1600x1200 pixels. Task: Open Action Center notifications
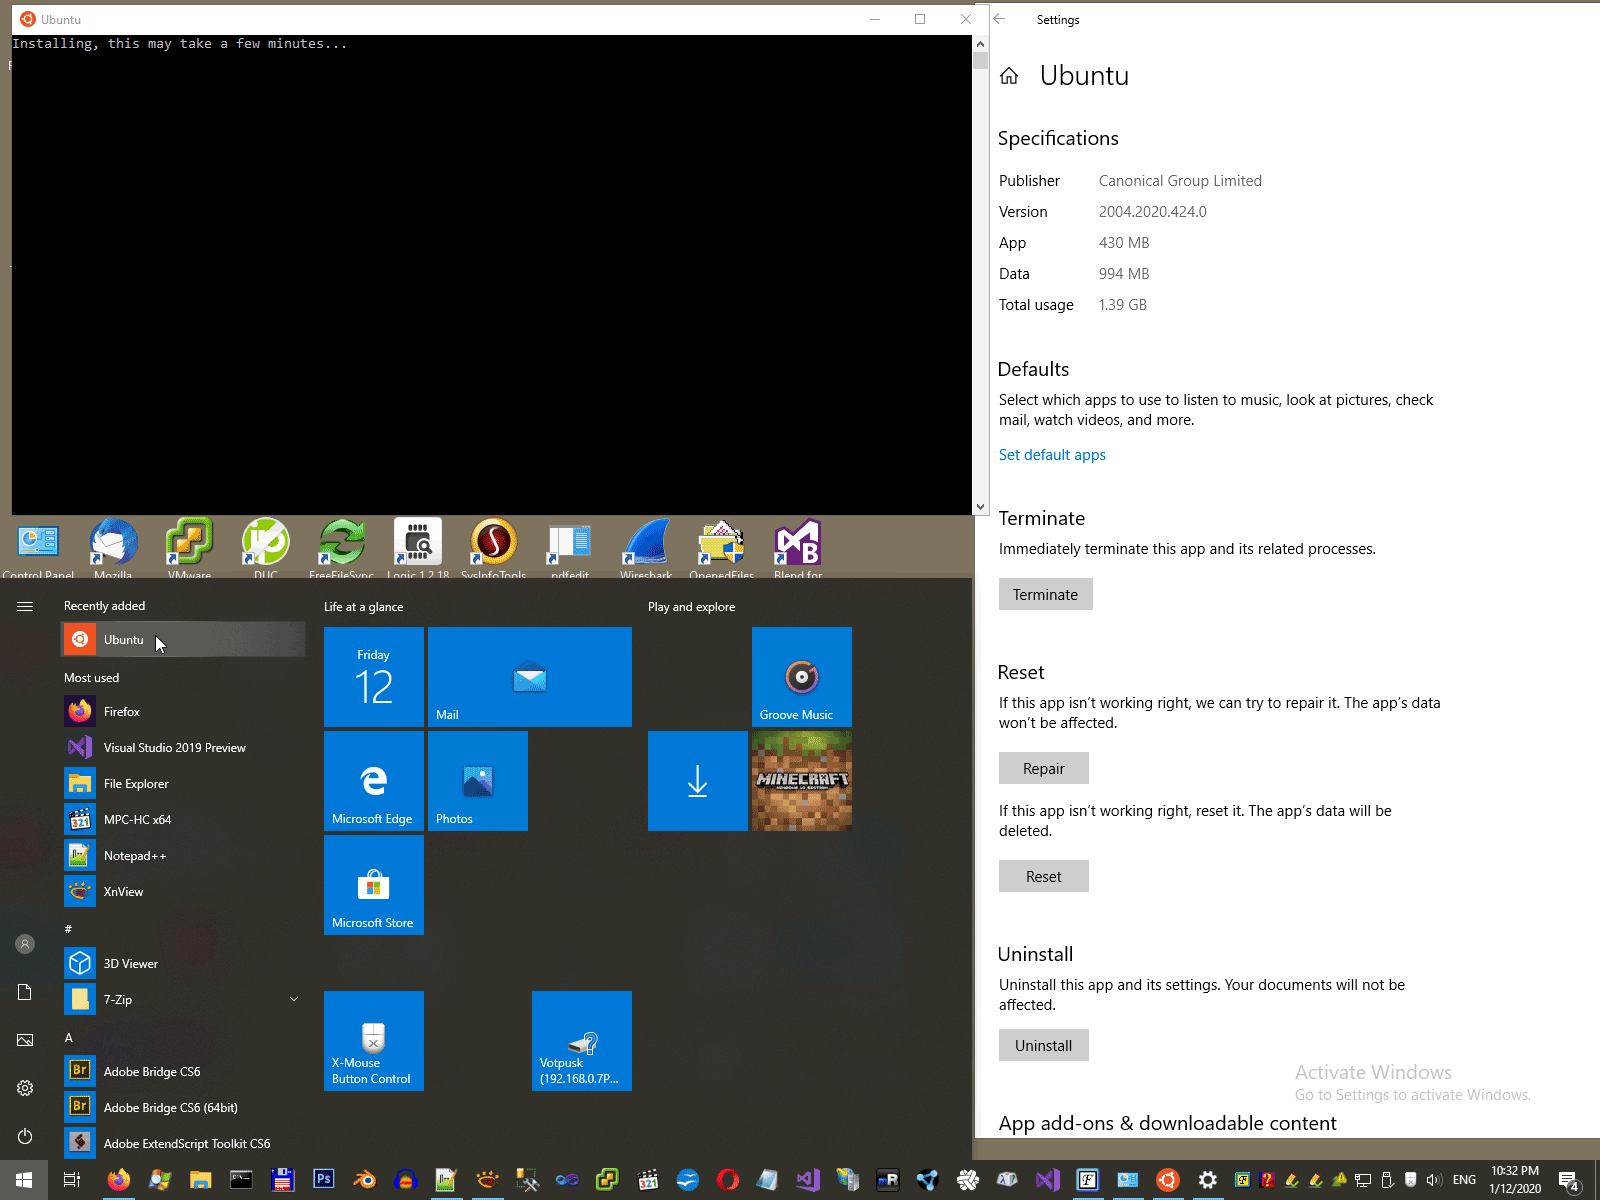(1570, 1180)
